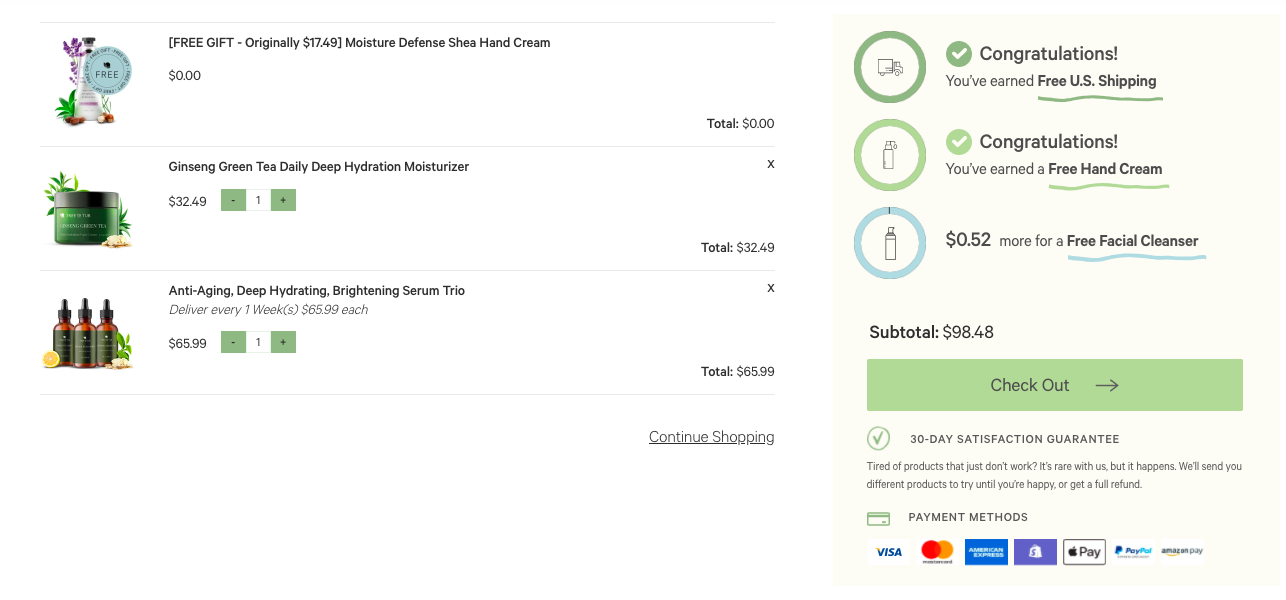
Task: Click the Subtotal $98.48 text
Action: point(931,332)
